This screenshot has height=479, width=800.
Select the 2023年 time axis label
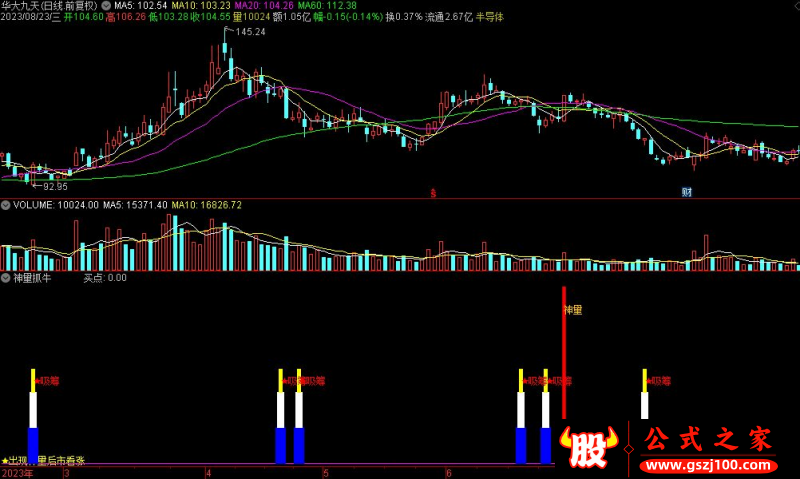tap(17, 473)
